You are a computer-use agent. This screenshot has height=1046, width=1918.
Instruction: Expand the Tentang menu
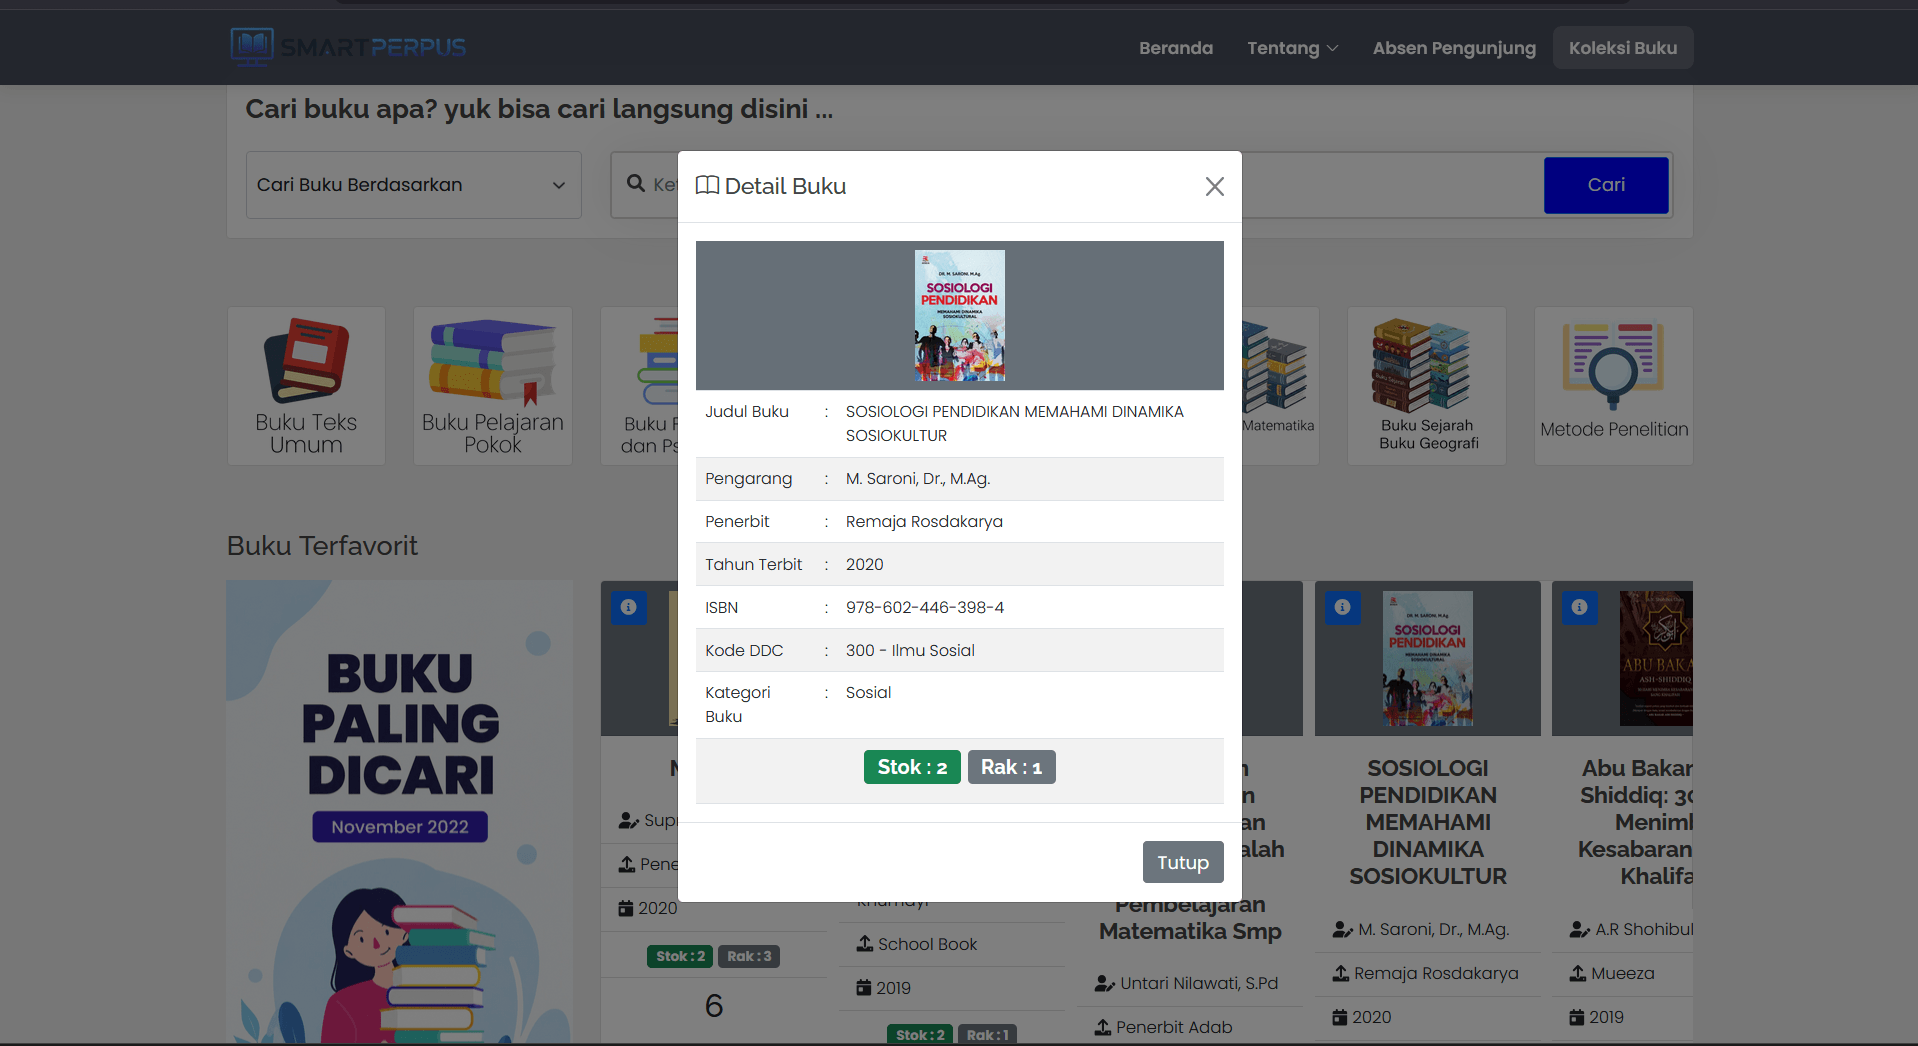point(1292,48)
